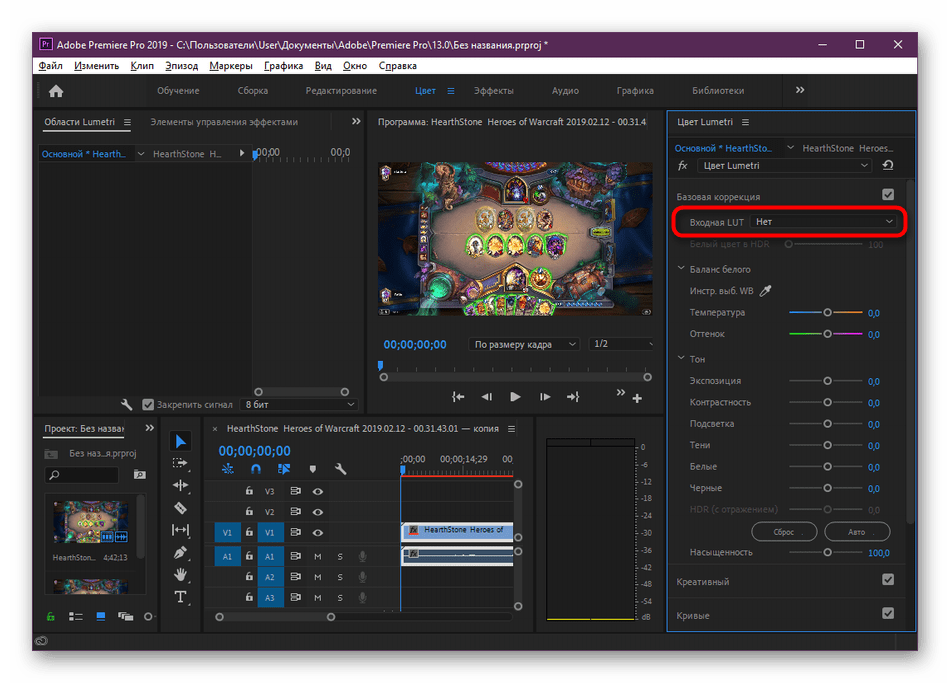Select the Type tool
The image size is (950, 683).
pyautogui.click(x=180, y=597)
